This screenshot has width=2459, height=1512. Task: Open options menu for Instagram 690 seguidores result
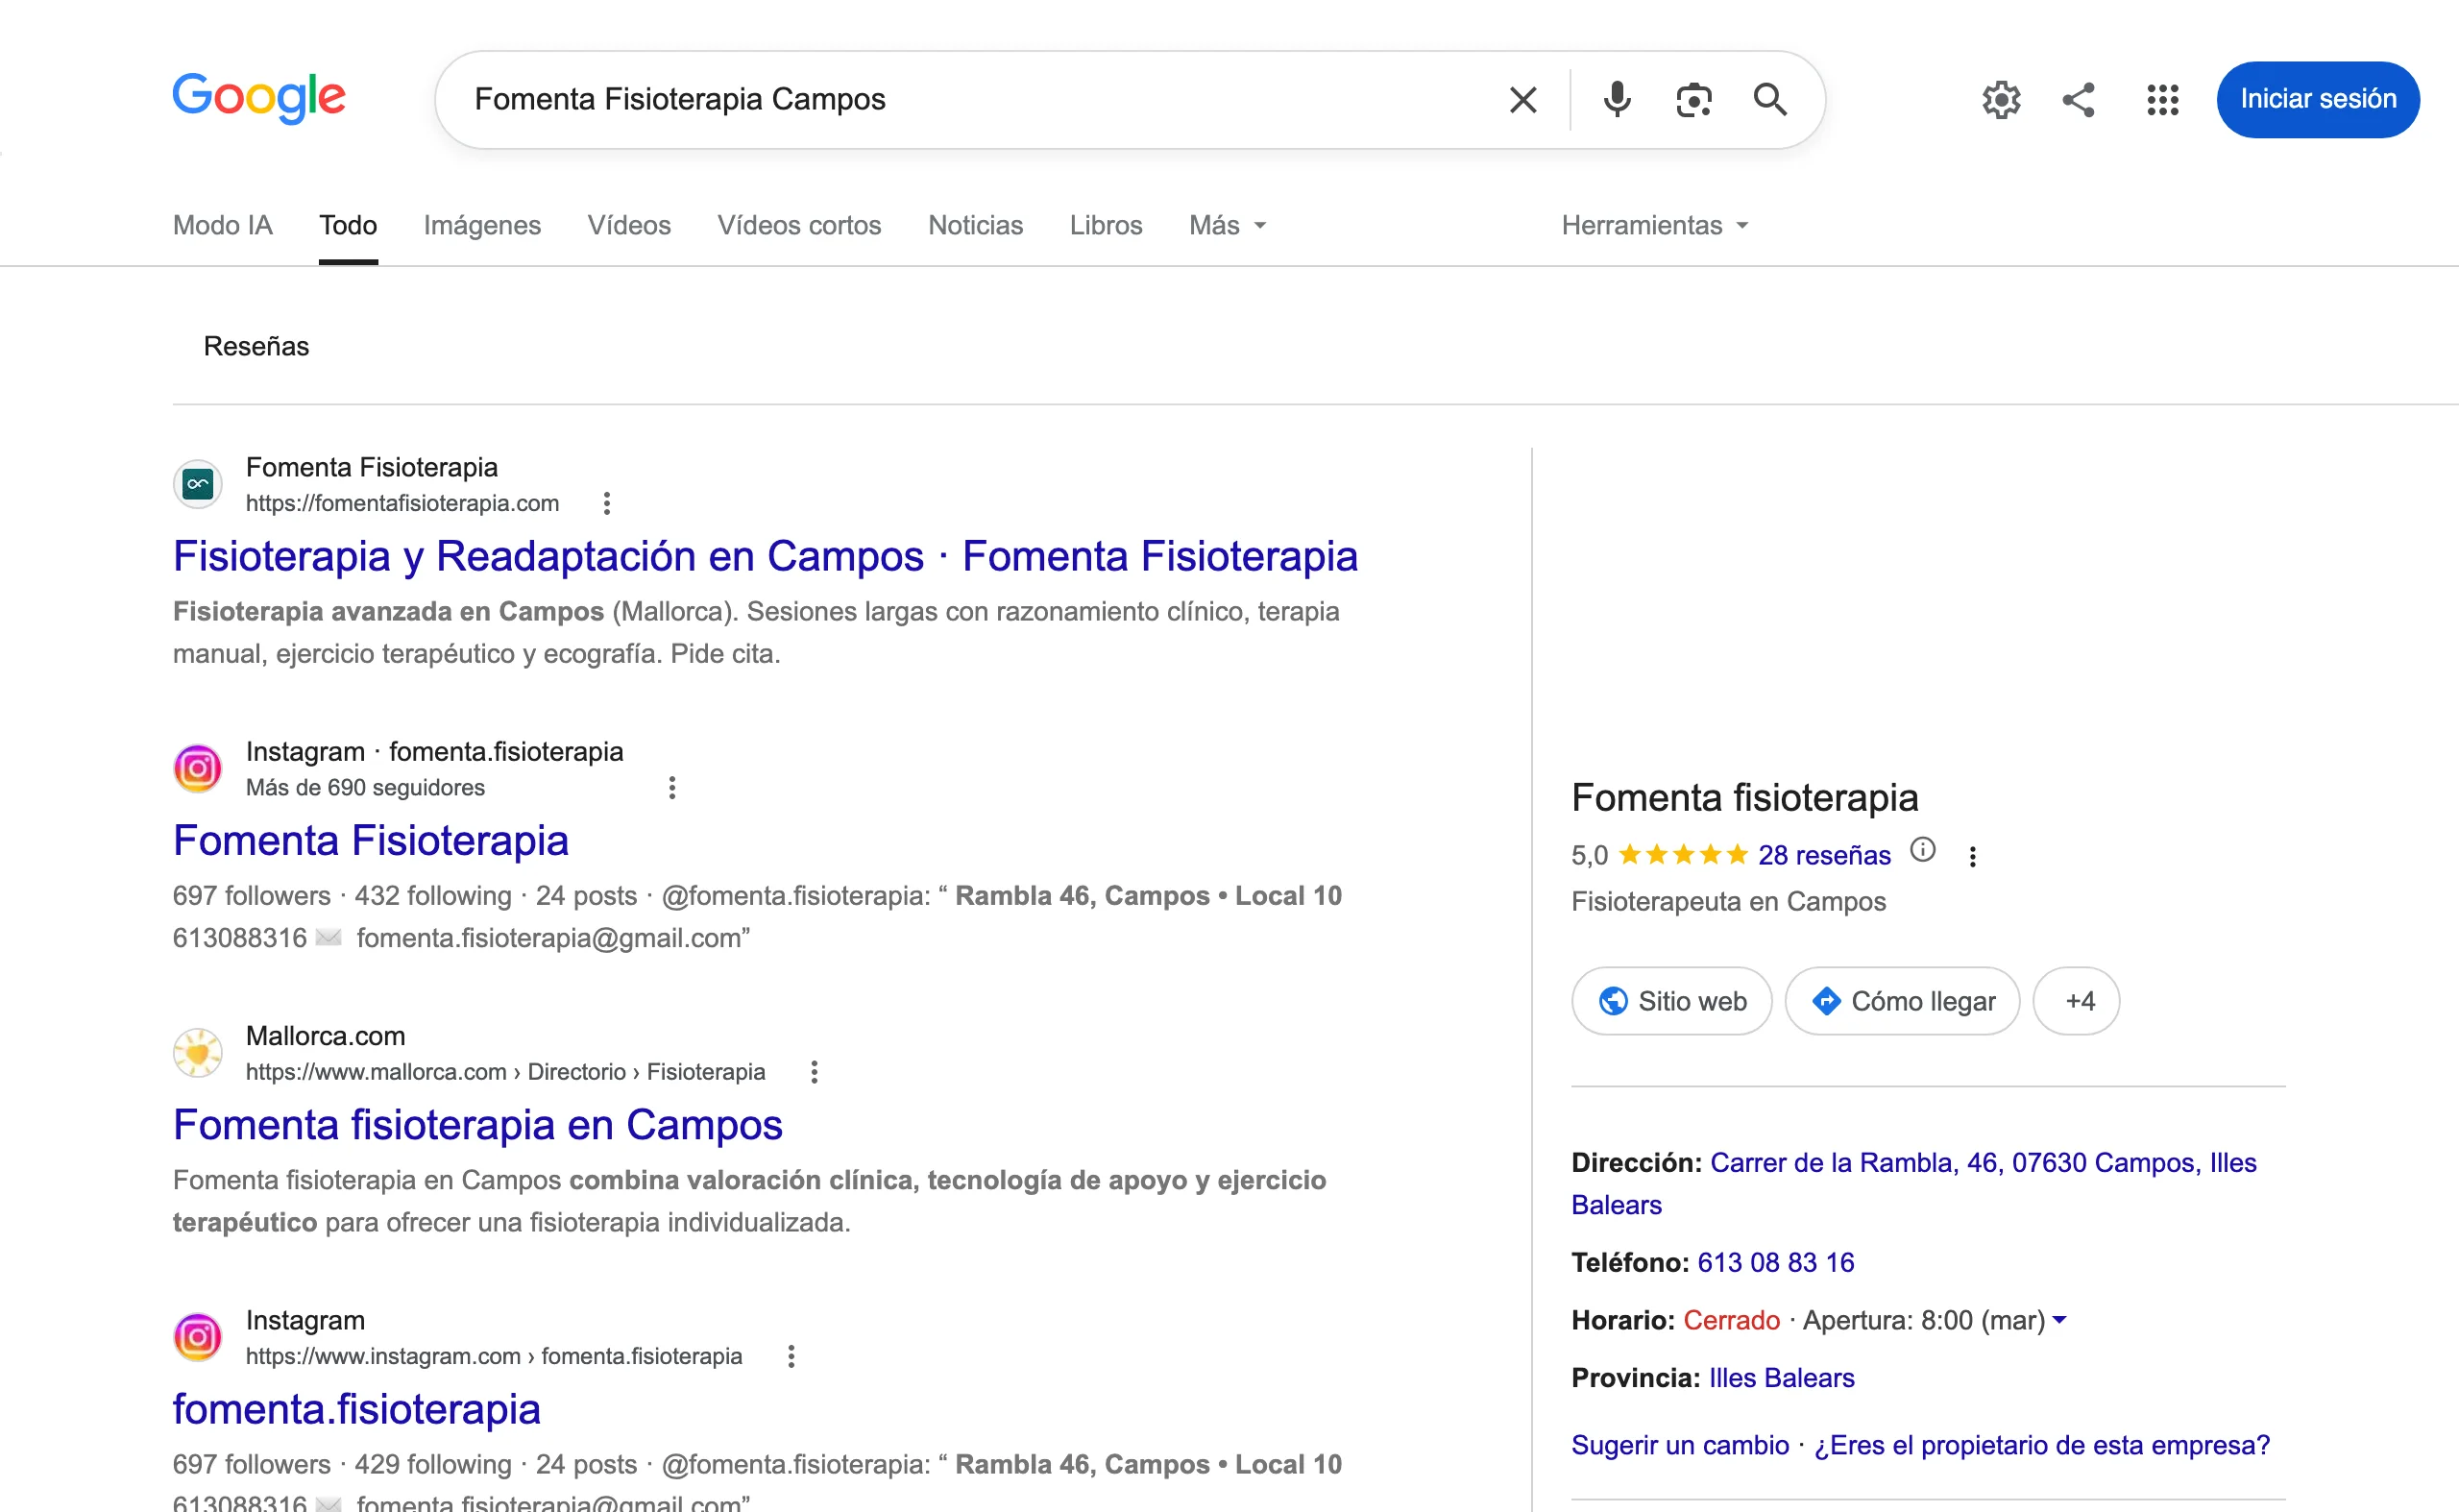[x=672, y=787]
